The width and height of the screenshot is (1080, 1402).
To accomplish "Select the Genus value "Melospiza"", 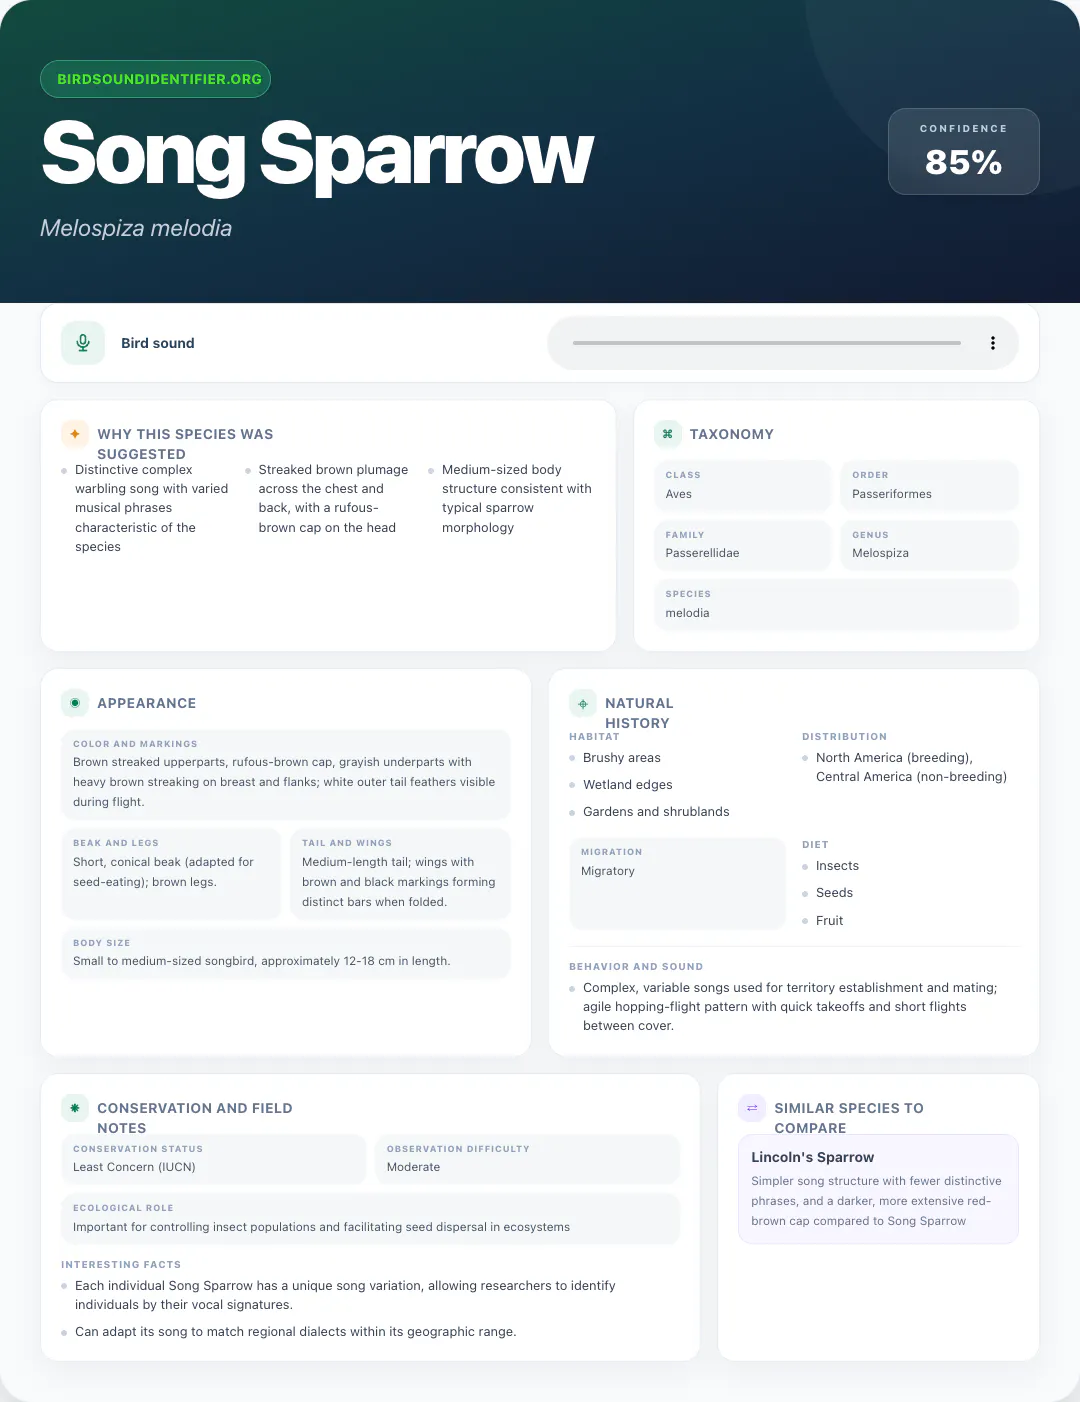I will pos(881,553).
